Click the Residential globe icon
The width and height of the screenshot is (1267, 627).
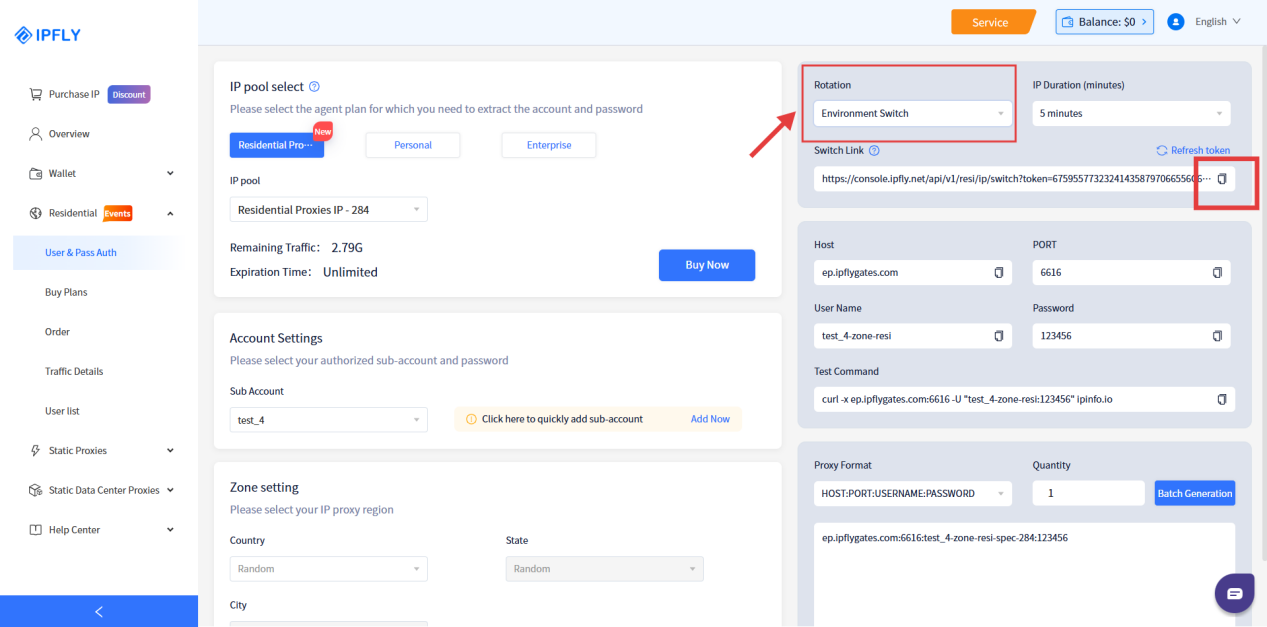click(35, 213)
